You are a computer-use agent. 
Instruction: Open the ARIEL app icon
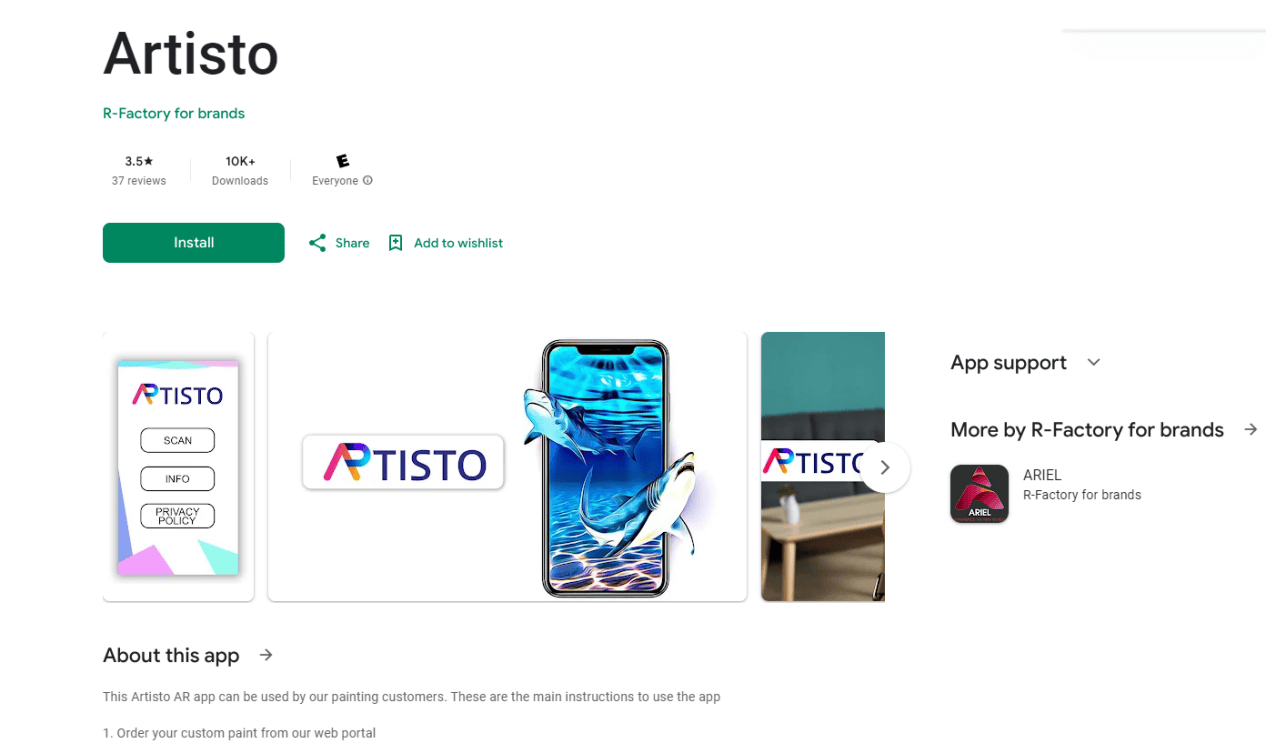pos(979,493)
